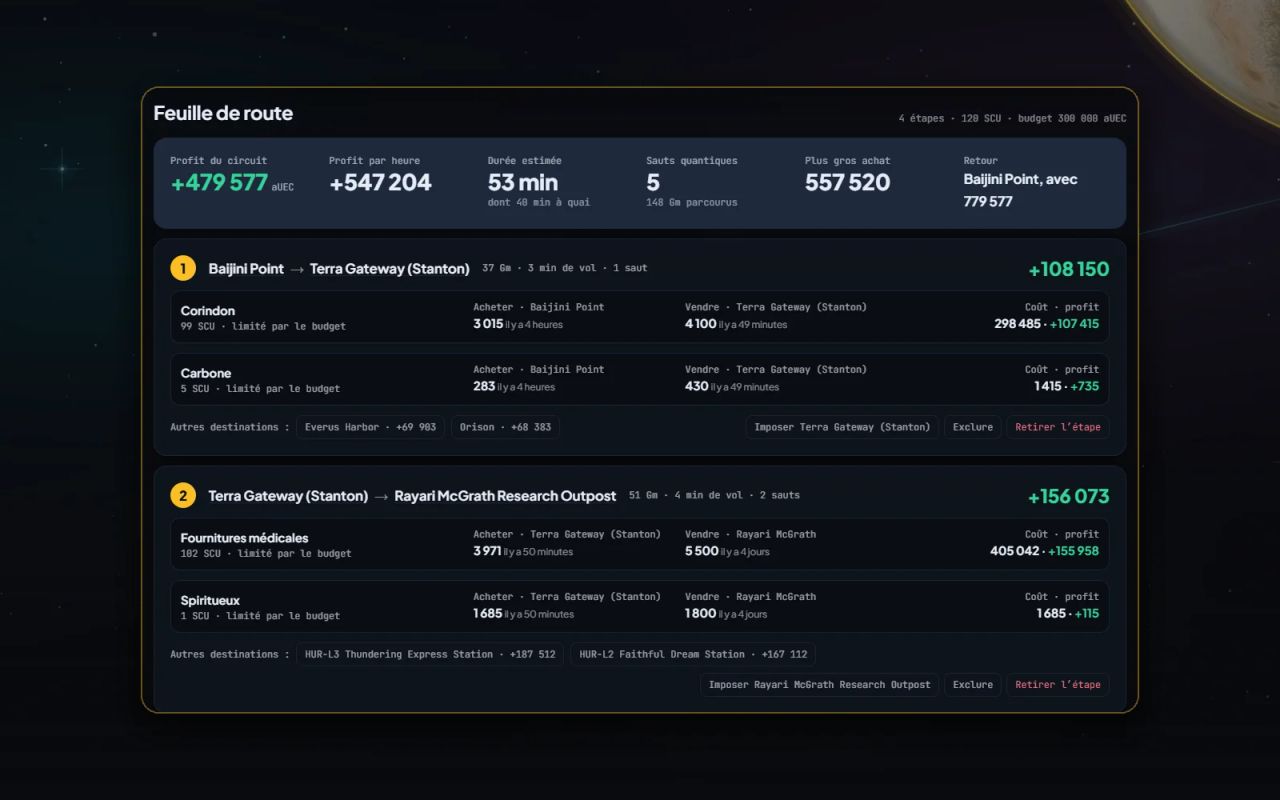Viewport: 1280px width, 800px height.
Task: Click the Carbone commodity name
Action: point(206,373)
